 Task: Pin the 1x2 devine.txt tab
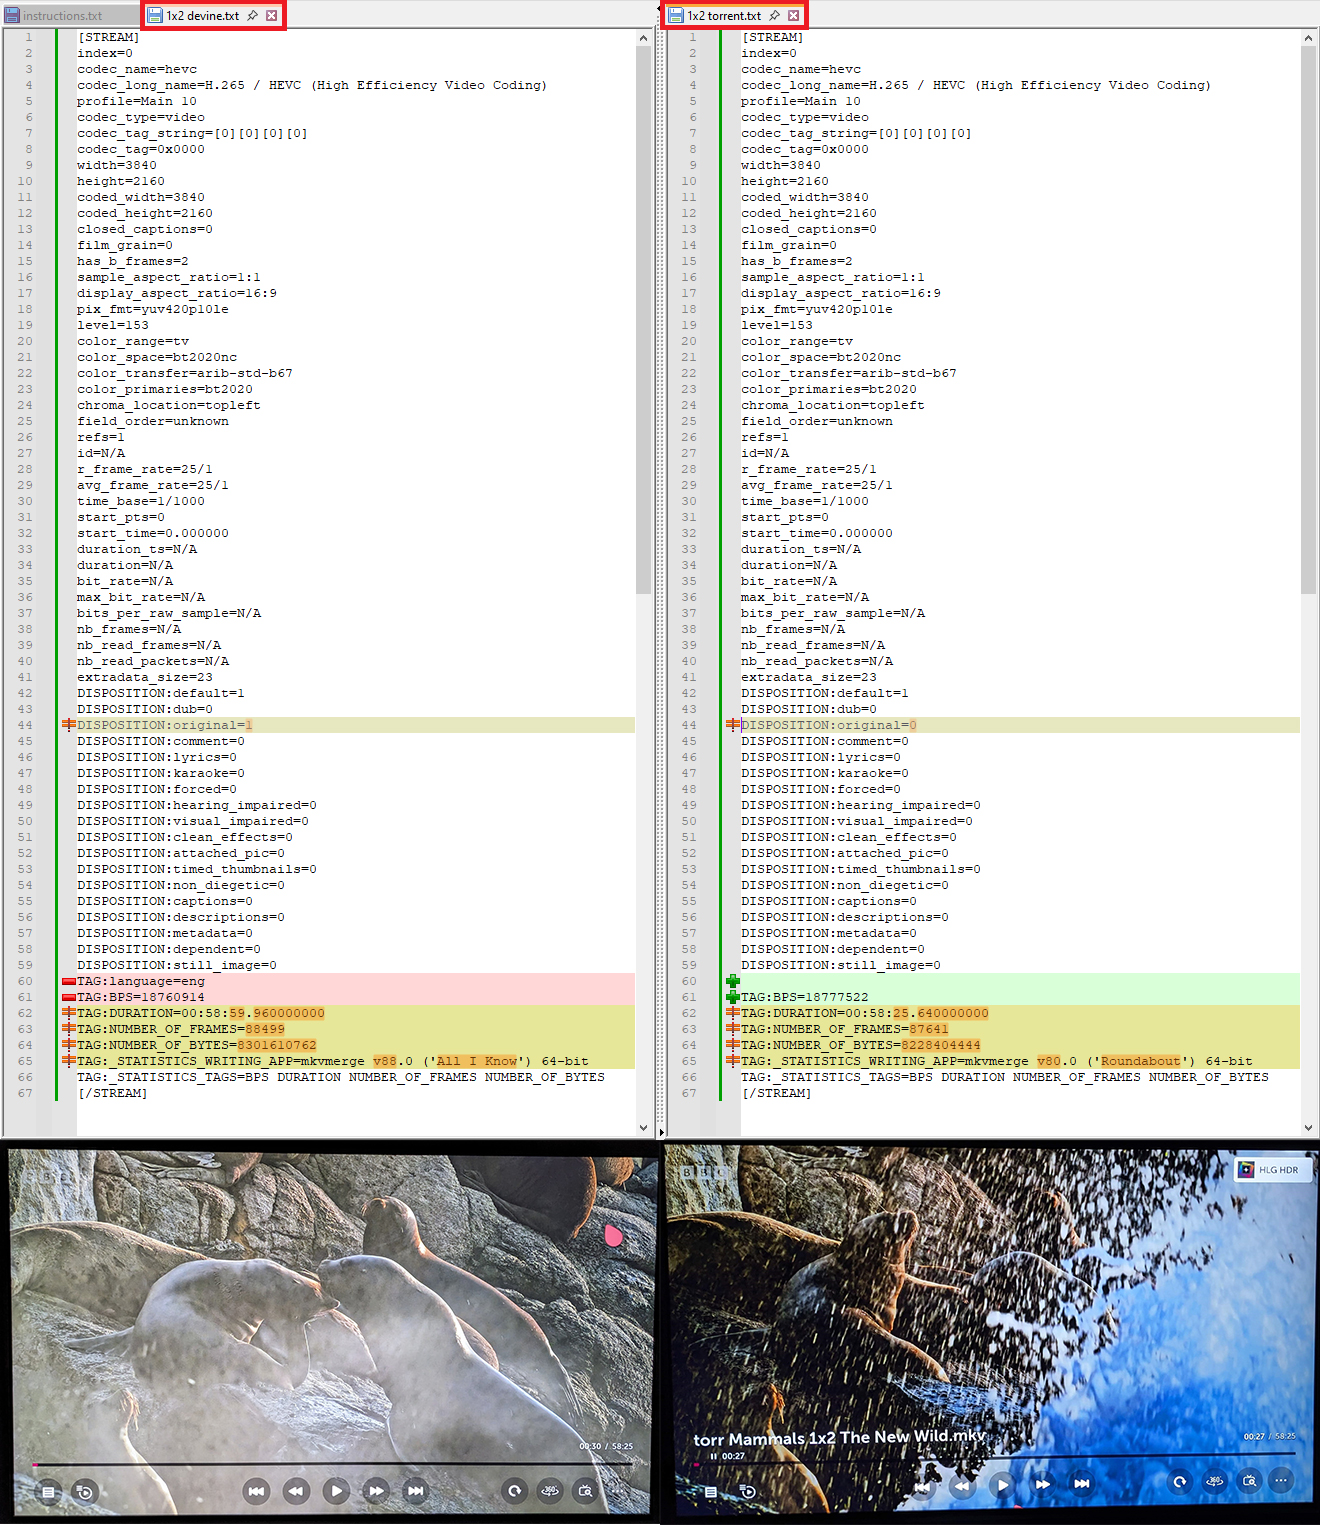click(x=253, y=15)
